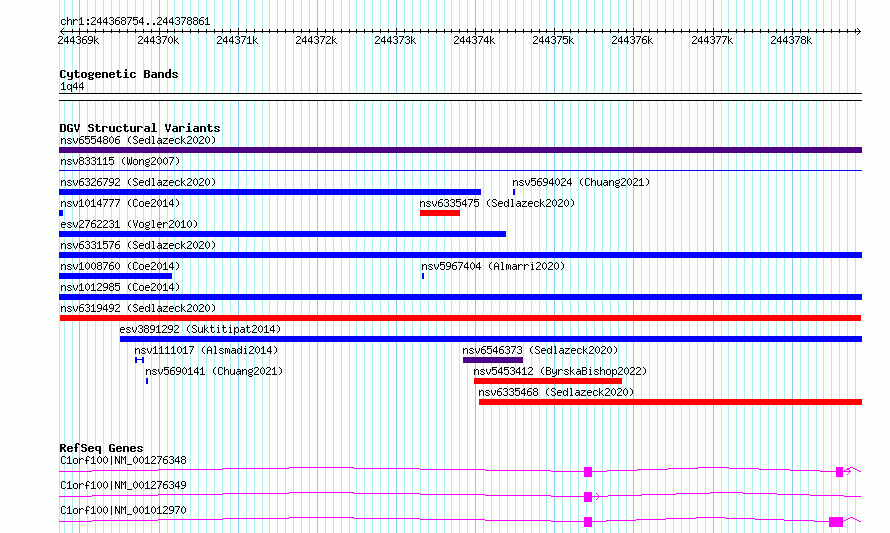Open the C1orf100|NM_001012970 transcript label
Viewport: 890px width, 533px height.
[x=123, y=510]
